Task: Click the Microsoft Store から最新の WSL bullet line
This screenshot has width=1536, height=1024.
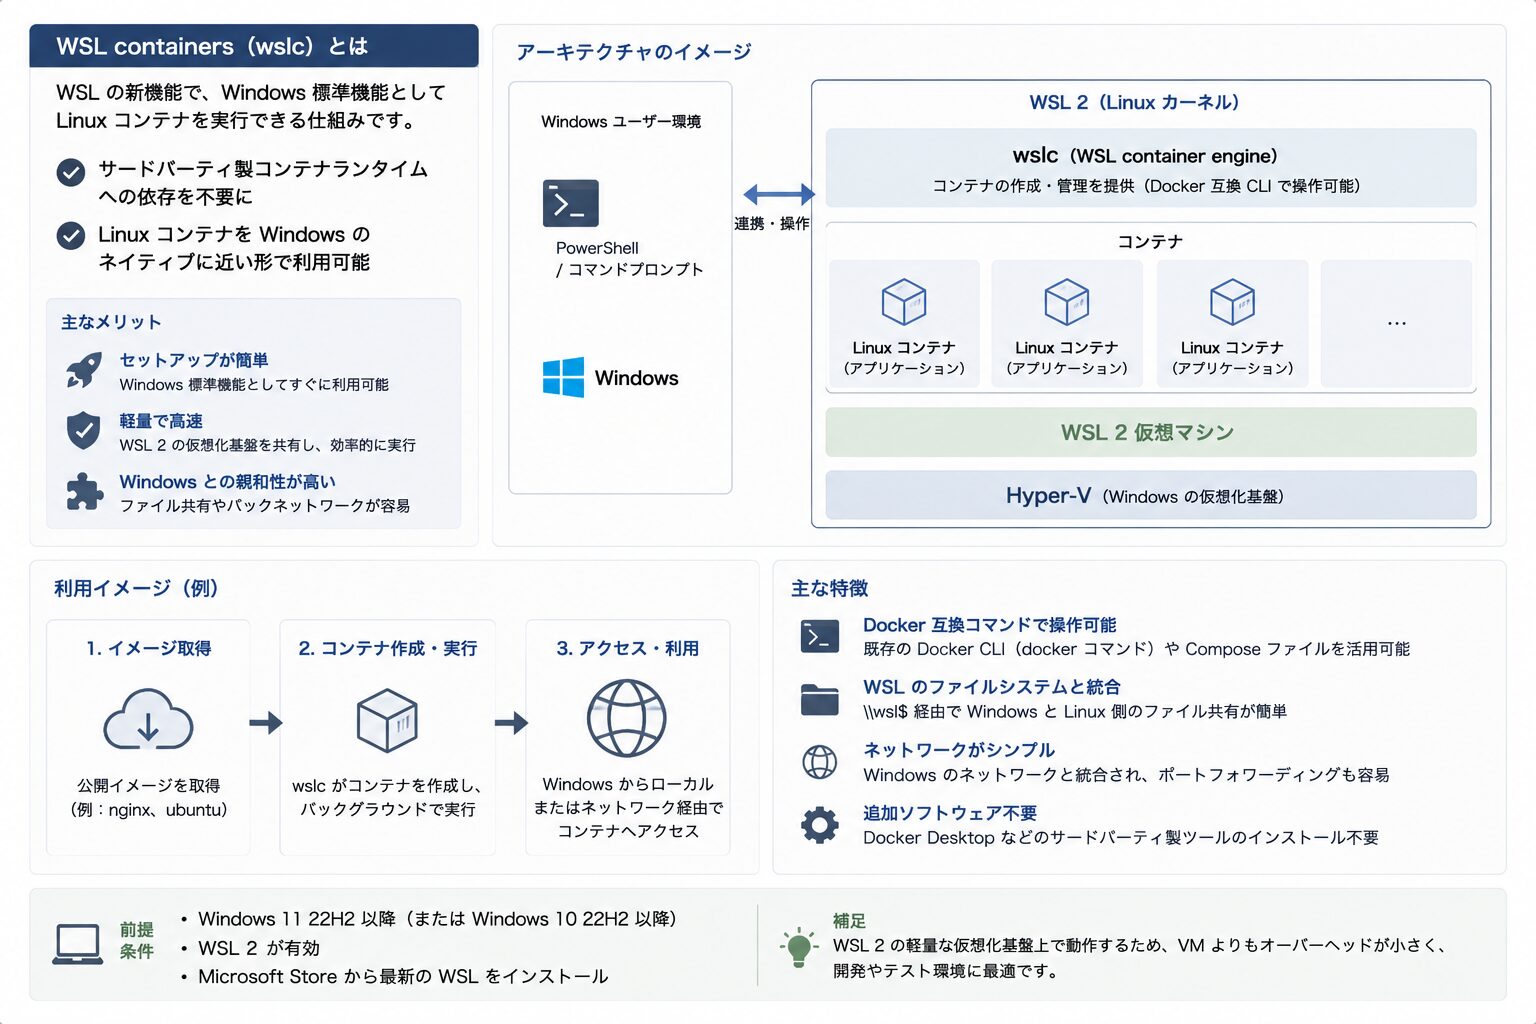Action: pyautogui.click(x=394, y=976)
